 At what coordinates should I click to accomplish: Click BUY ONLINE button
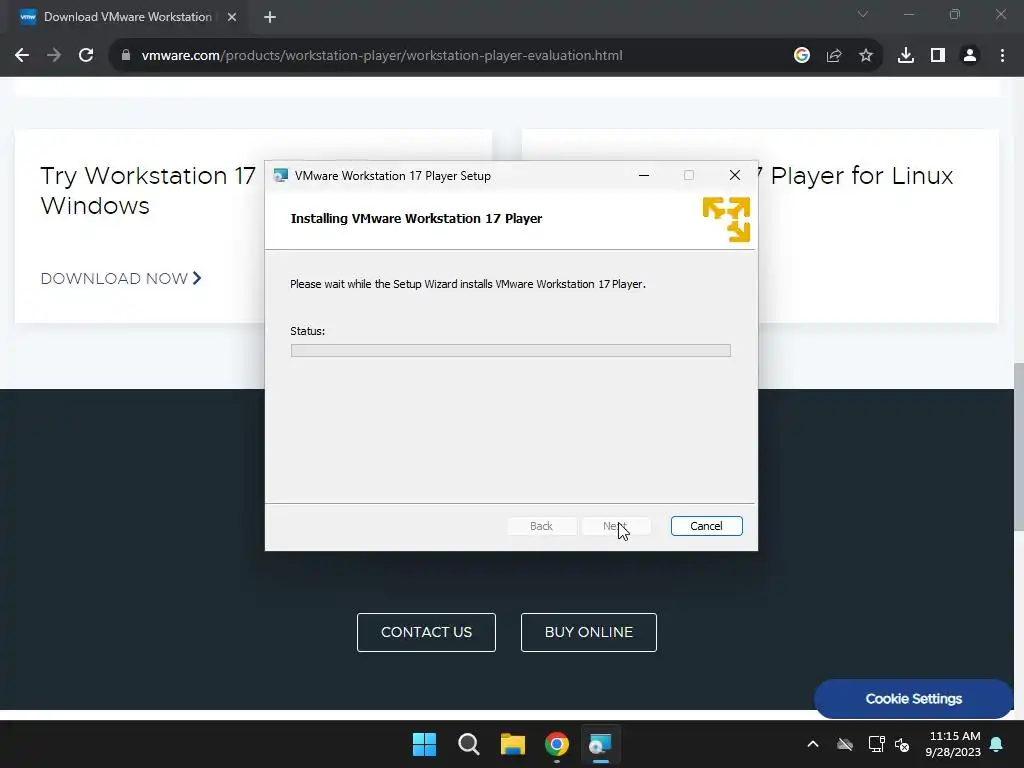click(588, 632)
